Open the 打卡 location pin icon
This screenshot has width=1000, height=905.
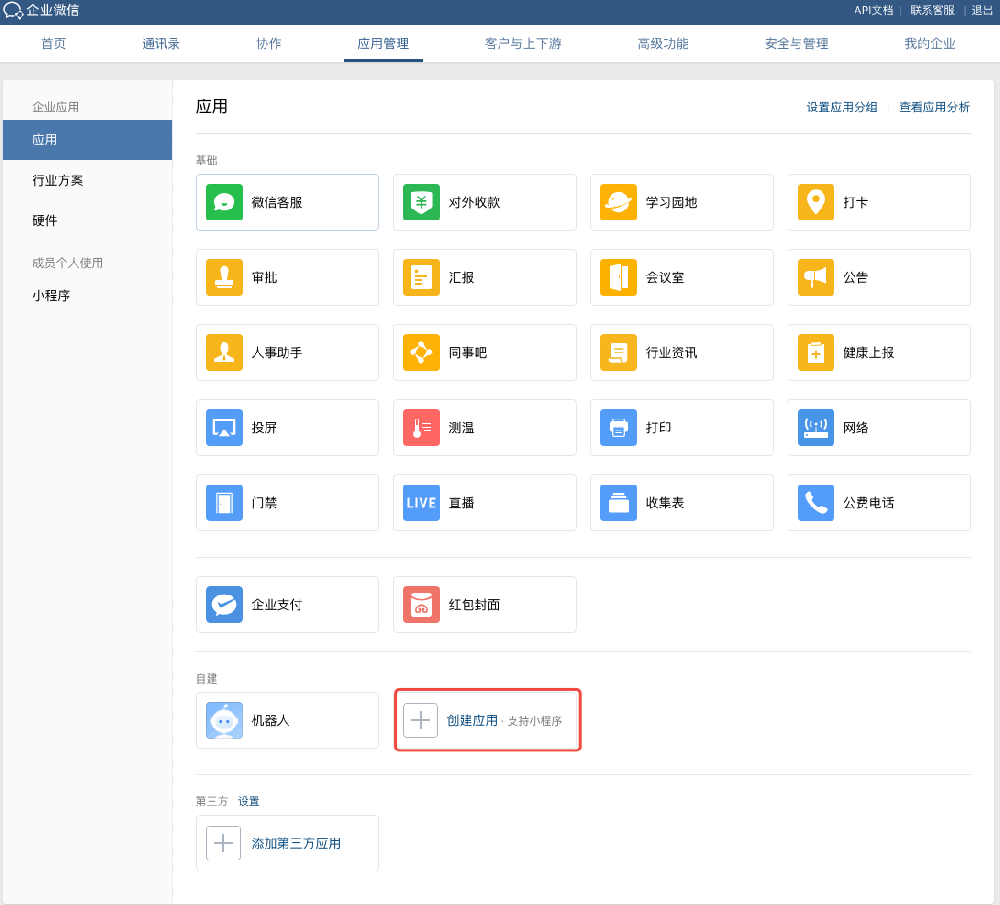pos(816,202)
